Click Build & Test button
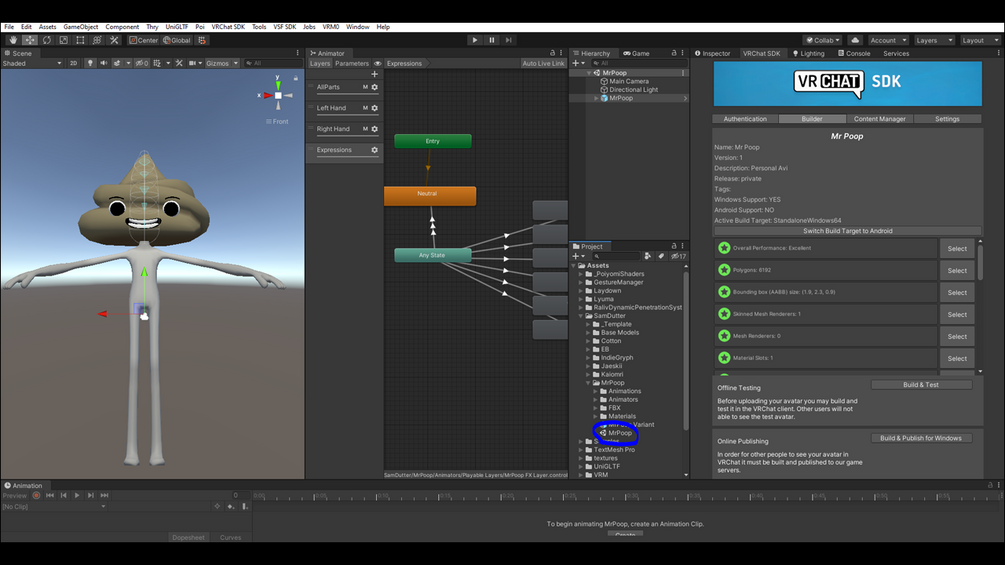This screenshot has width=1005, height=565. [x=921, y=384]
